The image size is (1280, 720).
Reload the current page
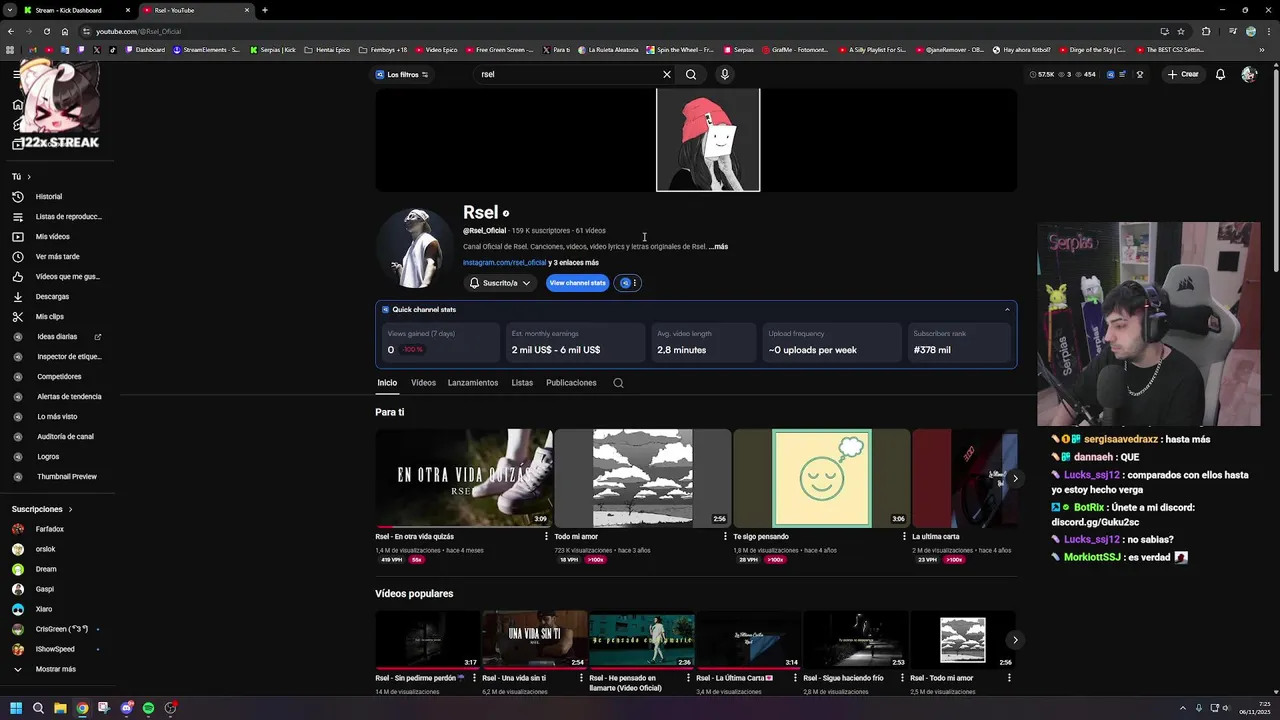tap(46, 31)
